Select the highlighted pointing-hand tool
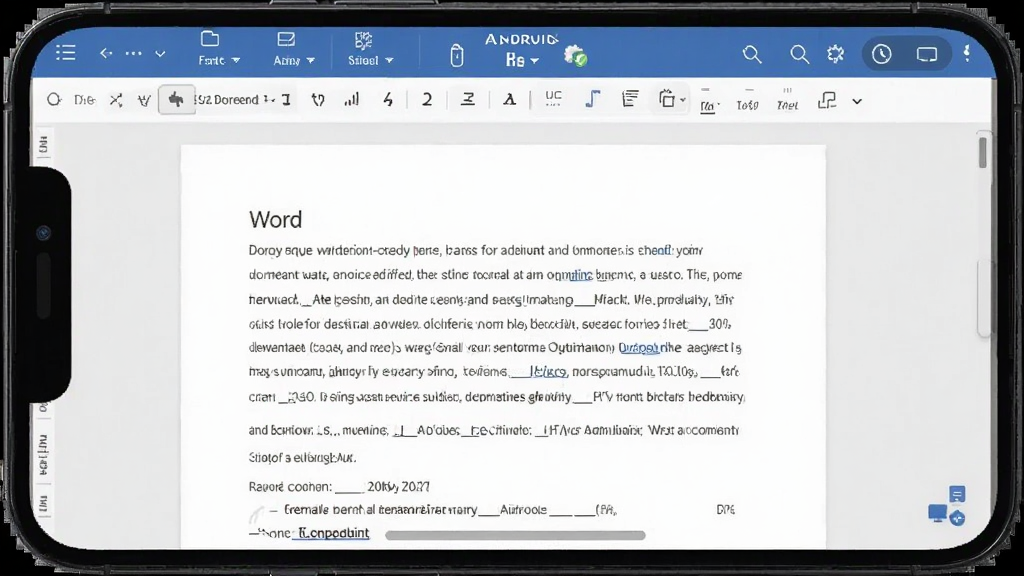This screenshot has height=576, width=1024. (x=176, y=100)
